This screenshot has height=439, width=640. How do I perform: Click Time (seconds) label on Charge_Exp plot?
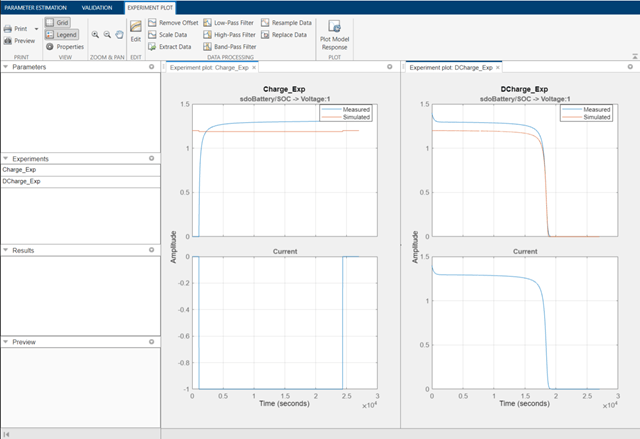(x=284, y=404)
